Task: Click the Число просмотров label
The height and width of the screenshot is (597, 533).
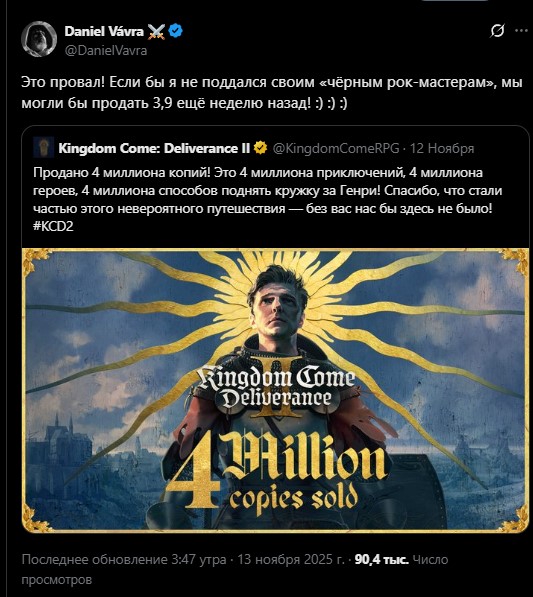Action: click(x=235, y=570)
